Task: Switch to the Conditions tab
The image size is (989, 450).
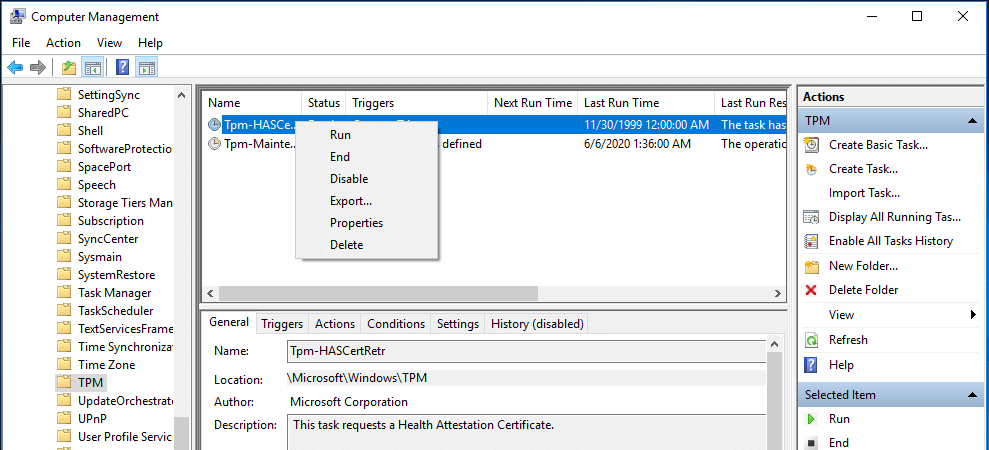Action: (x=396, y=324)
